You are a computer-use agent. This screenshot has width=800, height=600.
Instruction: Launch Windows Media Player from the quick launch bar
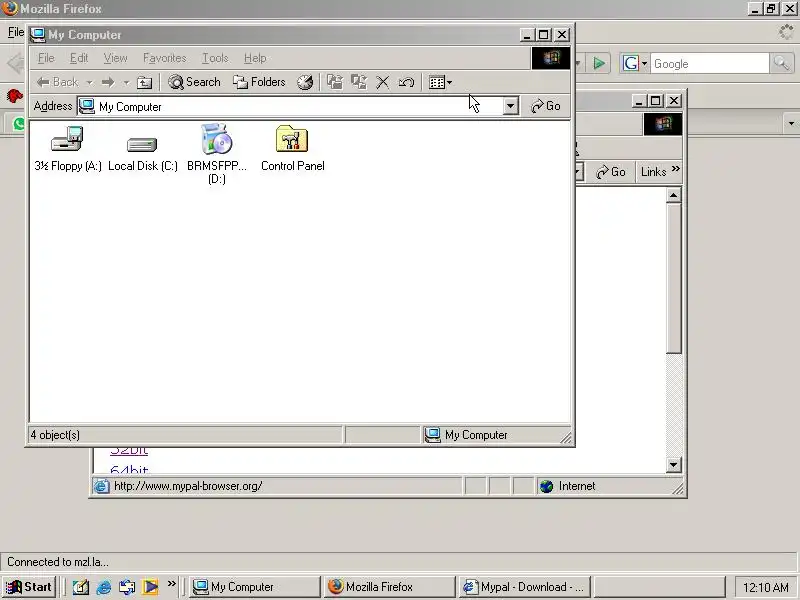point(150,587)
